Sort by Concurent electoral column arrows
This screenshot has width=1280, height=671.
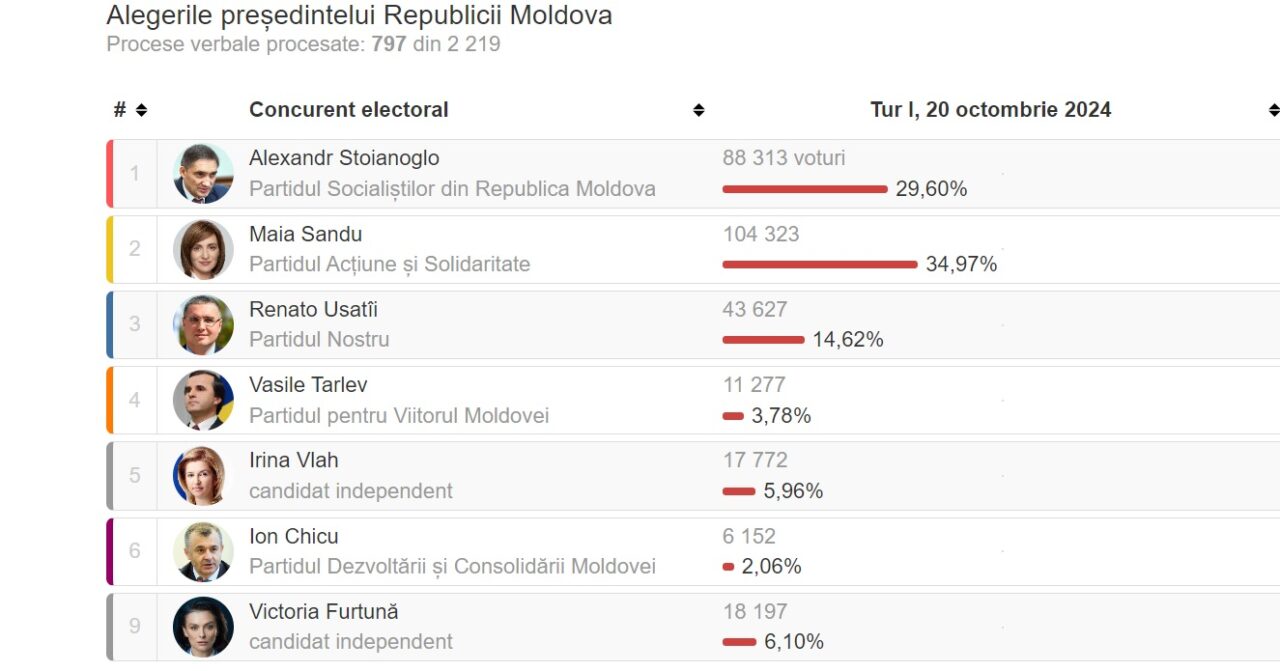[x=698, y=110]
